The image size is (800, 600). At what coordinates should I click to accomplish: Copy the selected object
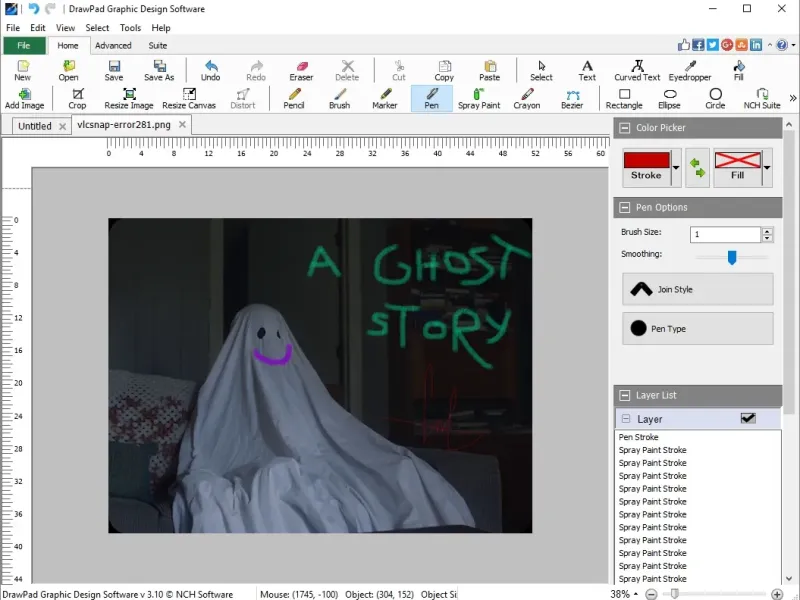pyautogui.click(x=444, y=70)
